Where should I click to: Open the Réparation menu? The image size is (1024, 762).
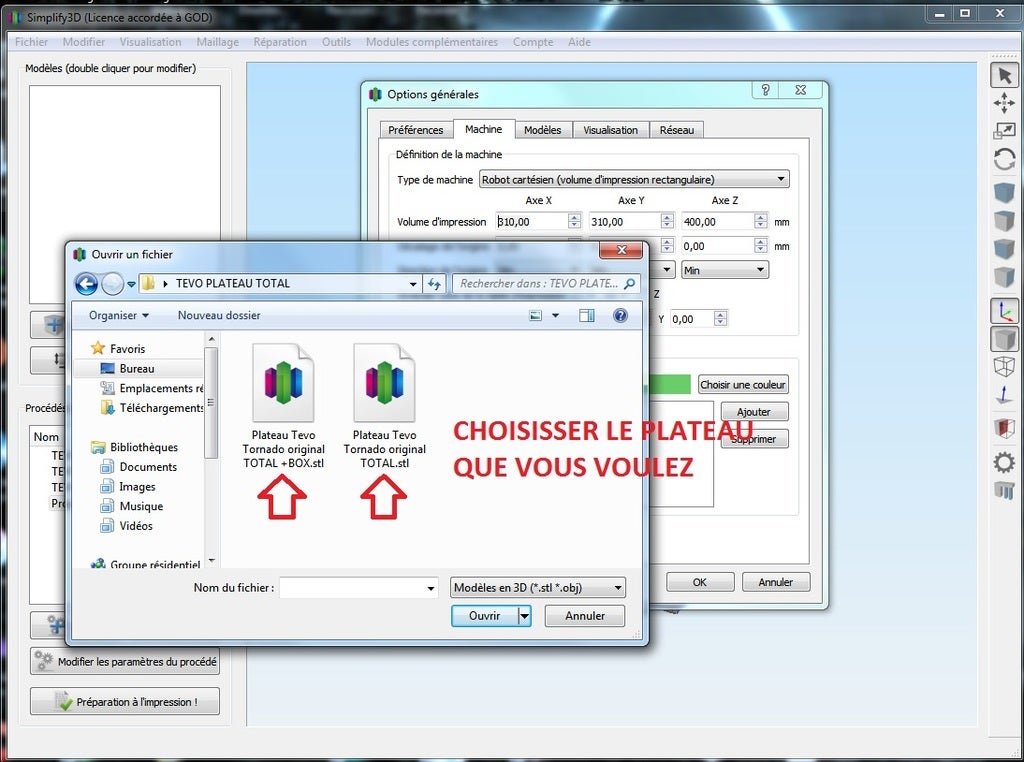(x=280, y=42)
